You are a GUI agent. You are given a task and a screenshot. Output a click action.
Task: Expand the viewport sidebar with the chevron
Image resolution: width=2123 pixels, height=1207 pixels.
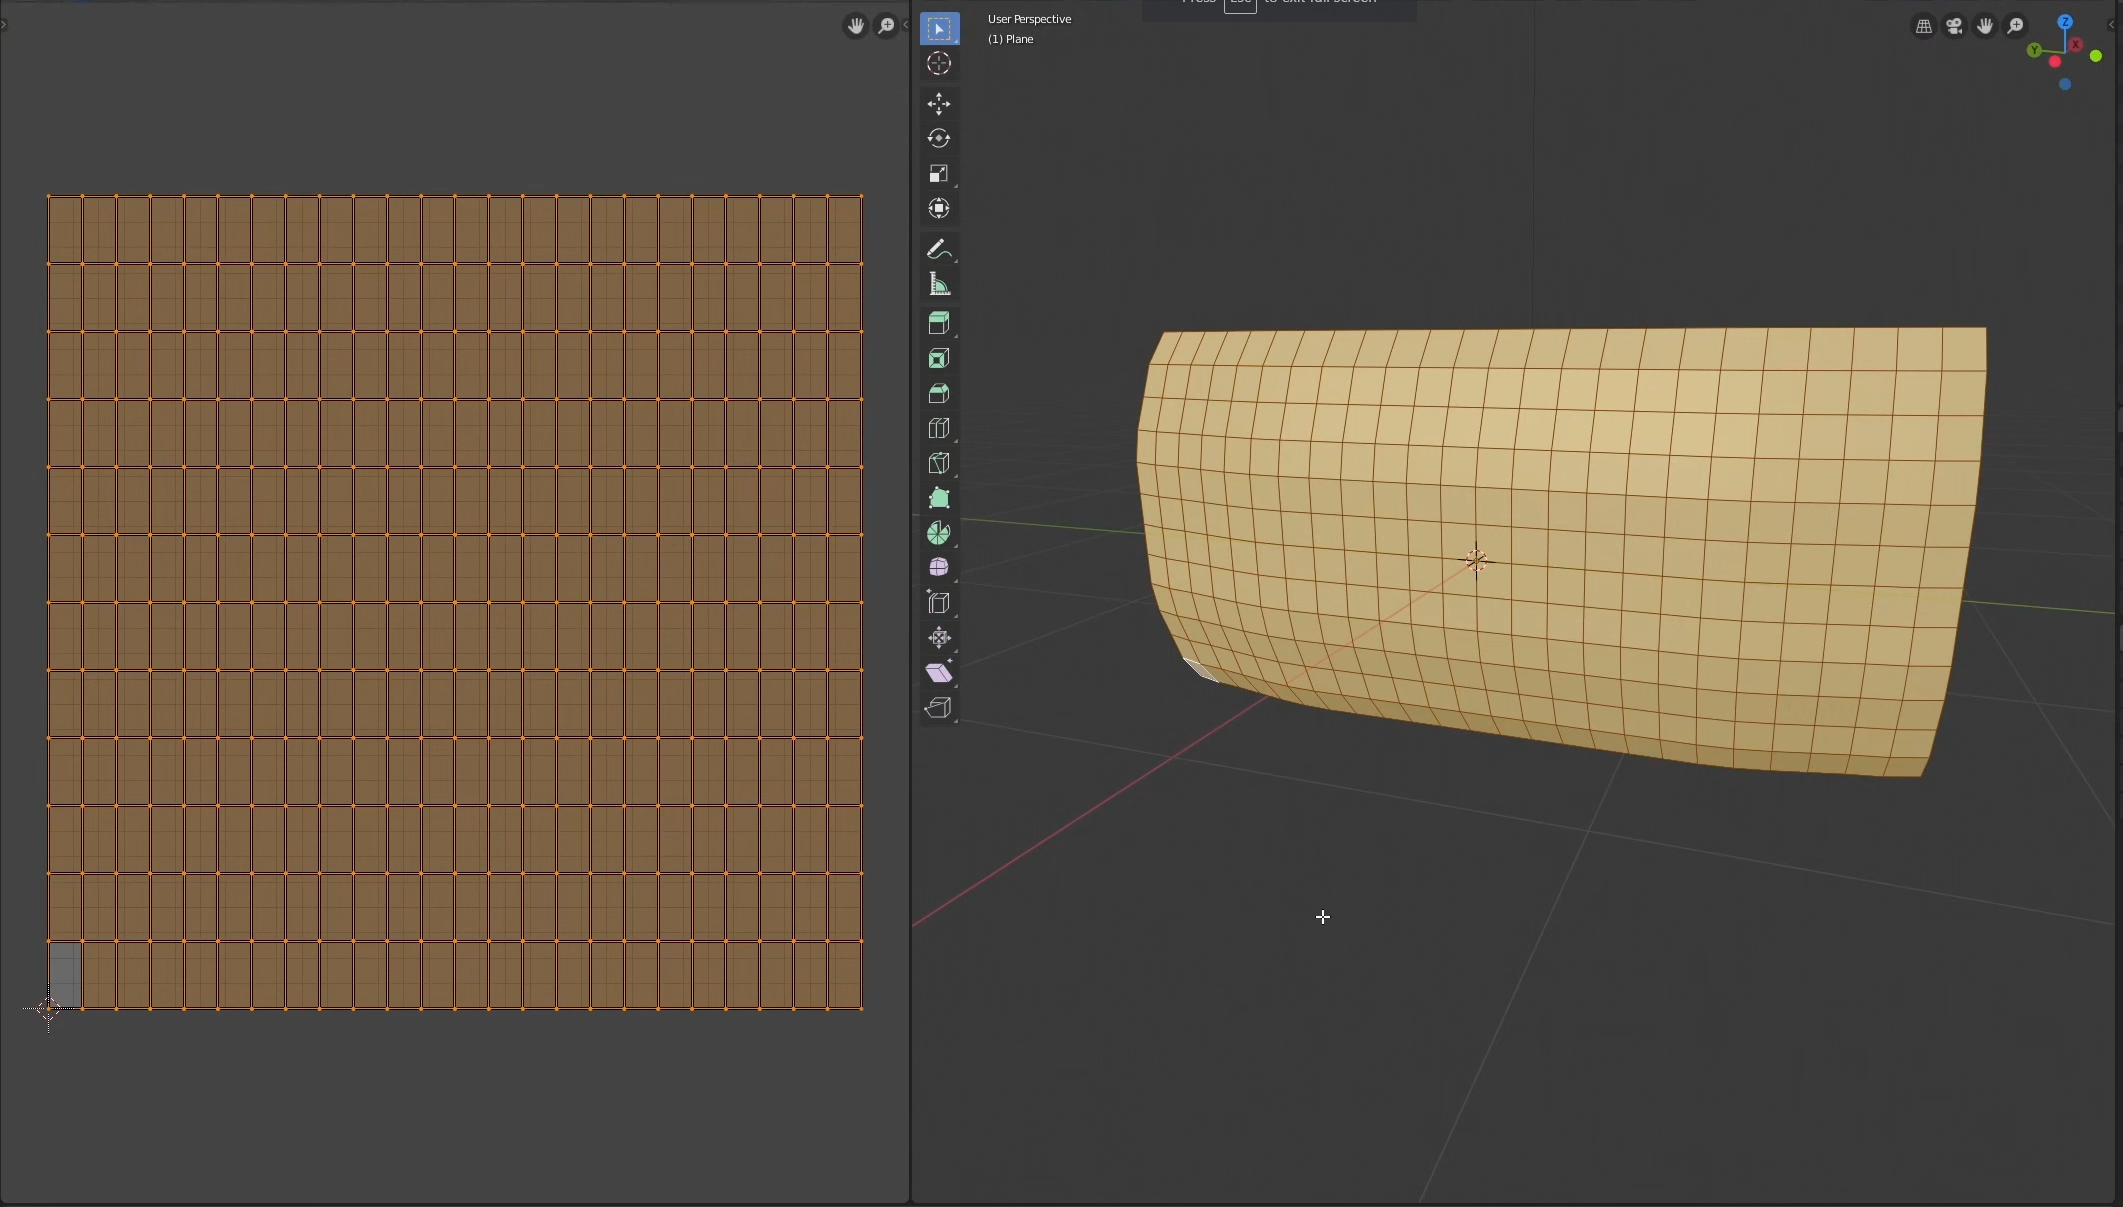click(x=2112, y=25)
